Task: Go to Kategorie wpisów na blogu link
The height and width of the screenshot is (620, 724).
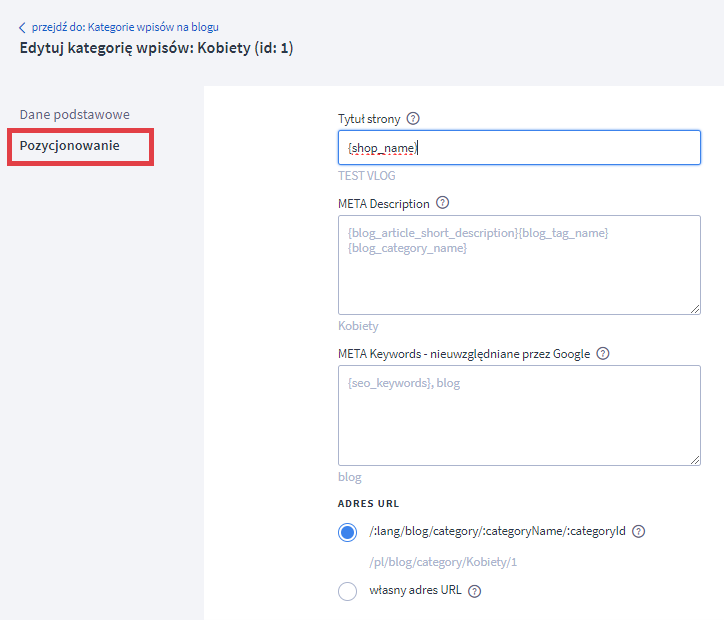Action: pyautogui.click(x=125, y=27)
